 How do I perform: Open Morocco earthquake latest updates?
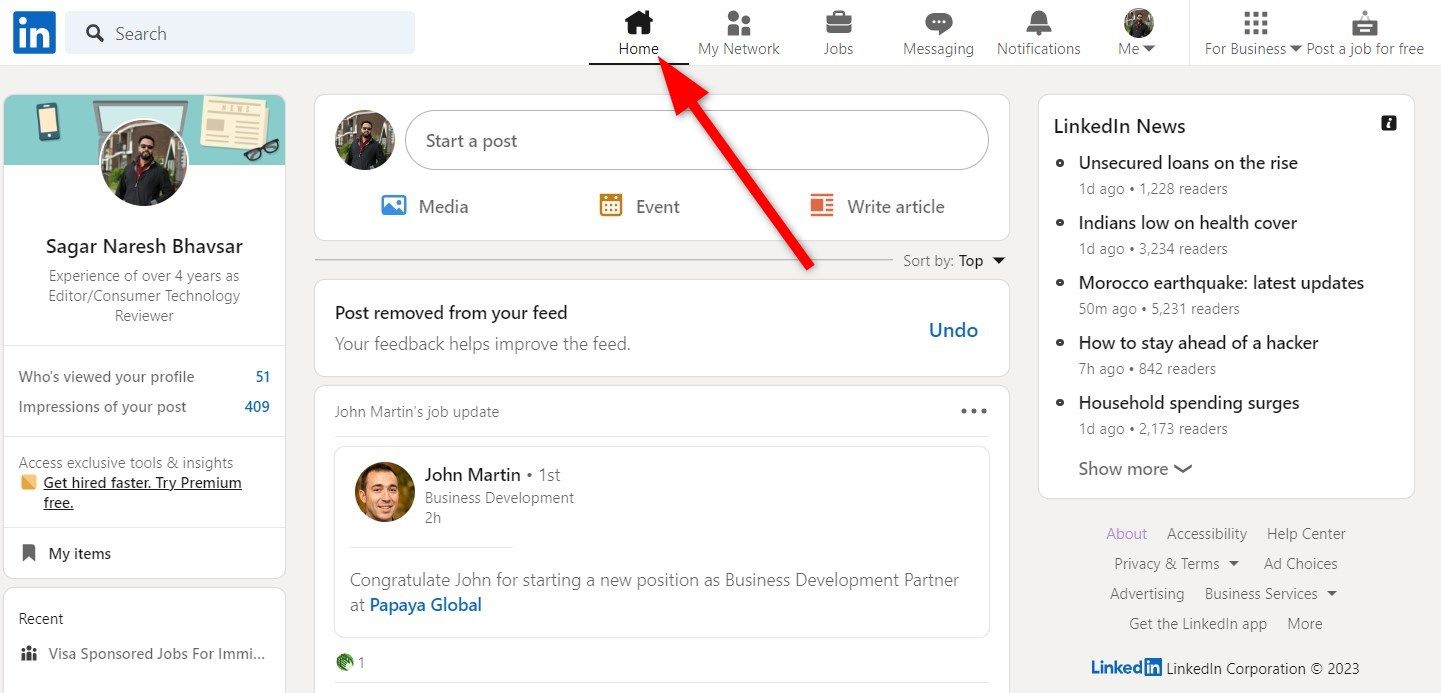point(1221,283)
